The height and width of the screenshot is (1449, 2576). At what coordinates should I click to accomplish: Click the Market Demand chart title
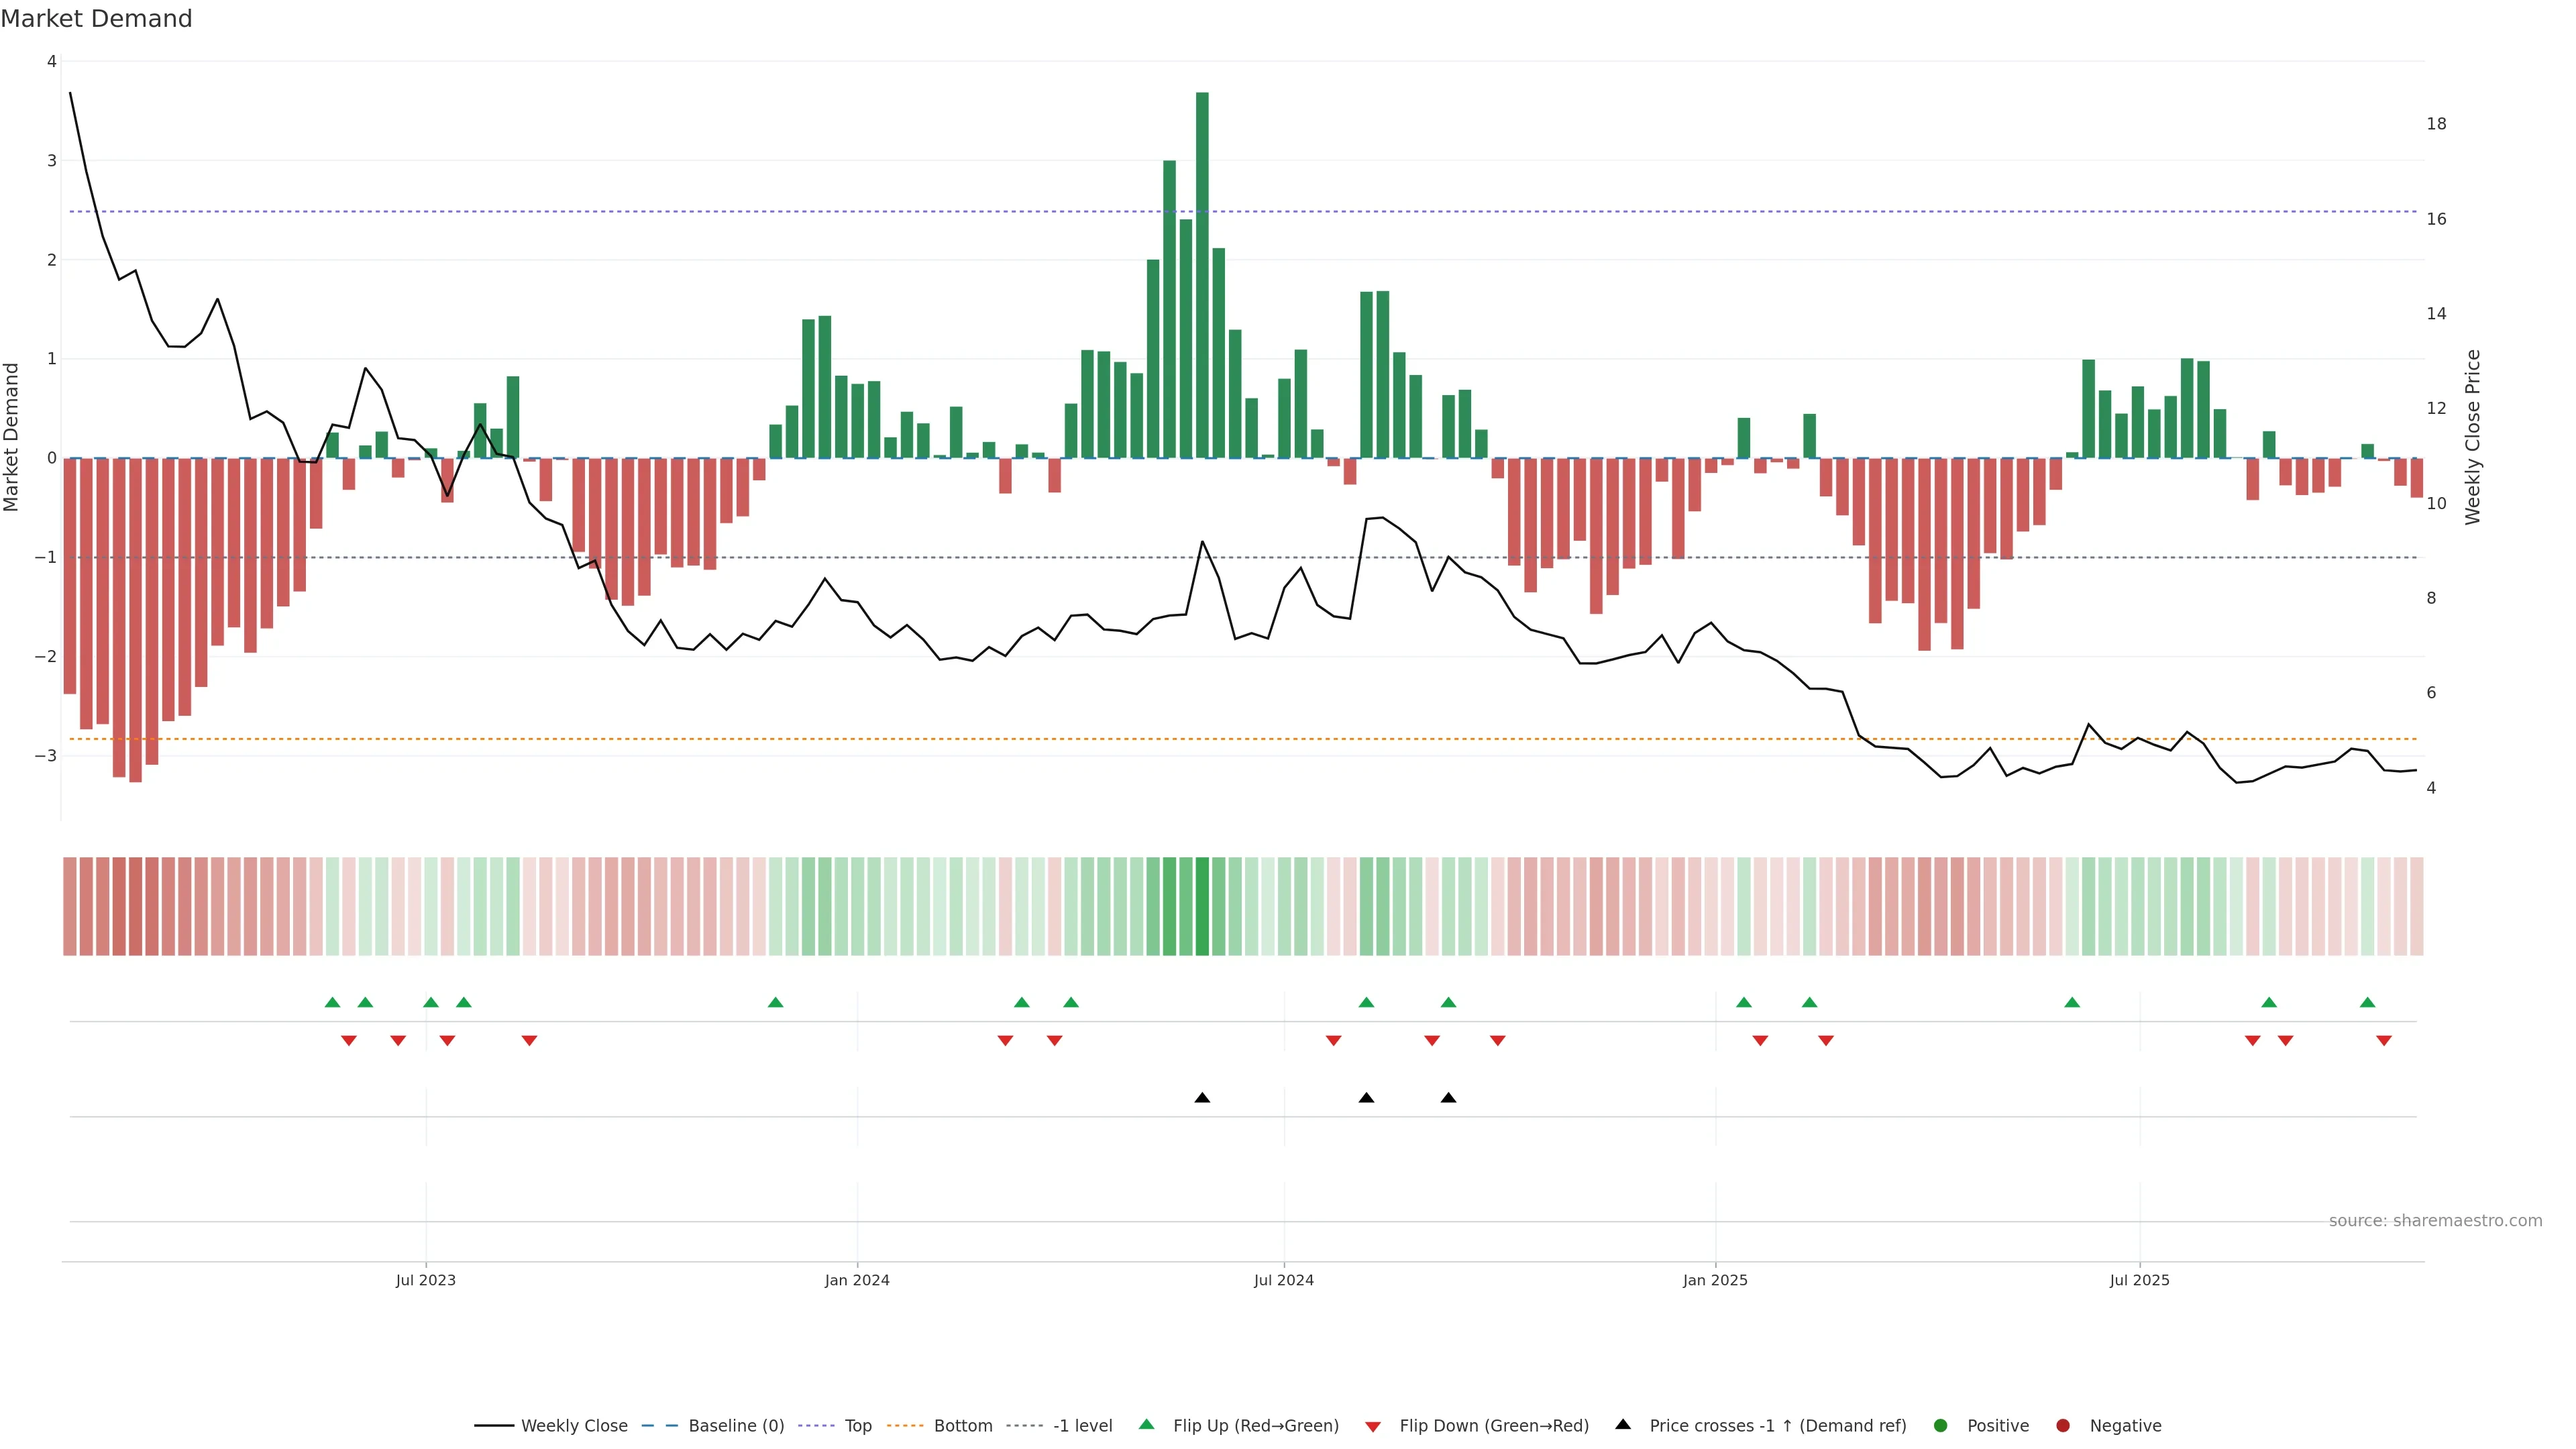coord(96,19)
